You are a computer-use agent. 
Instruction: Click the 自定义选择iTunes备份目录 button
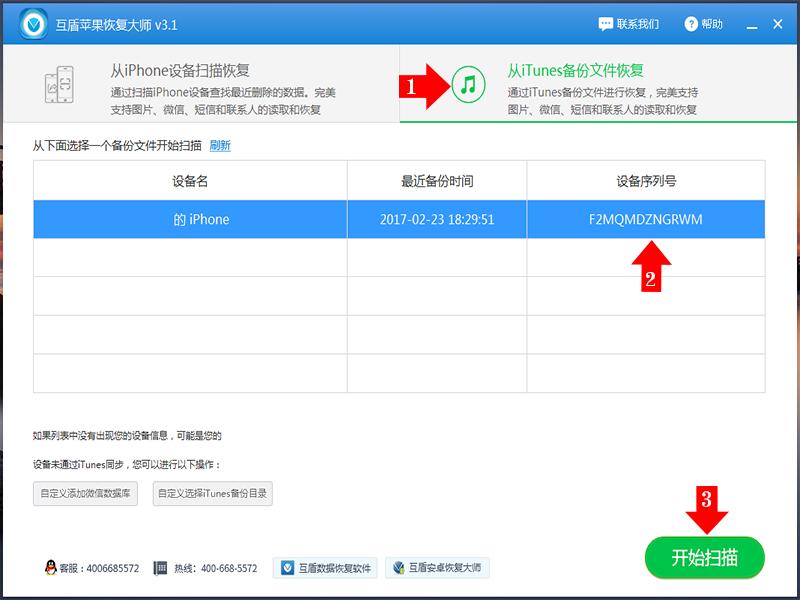tap(215, 492)
